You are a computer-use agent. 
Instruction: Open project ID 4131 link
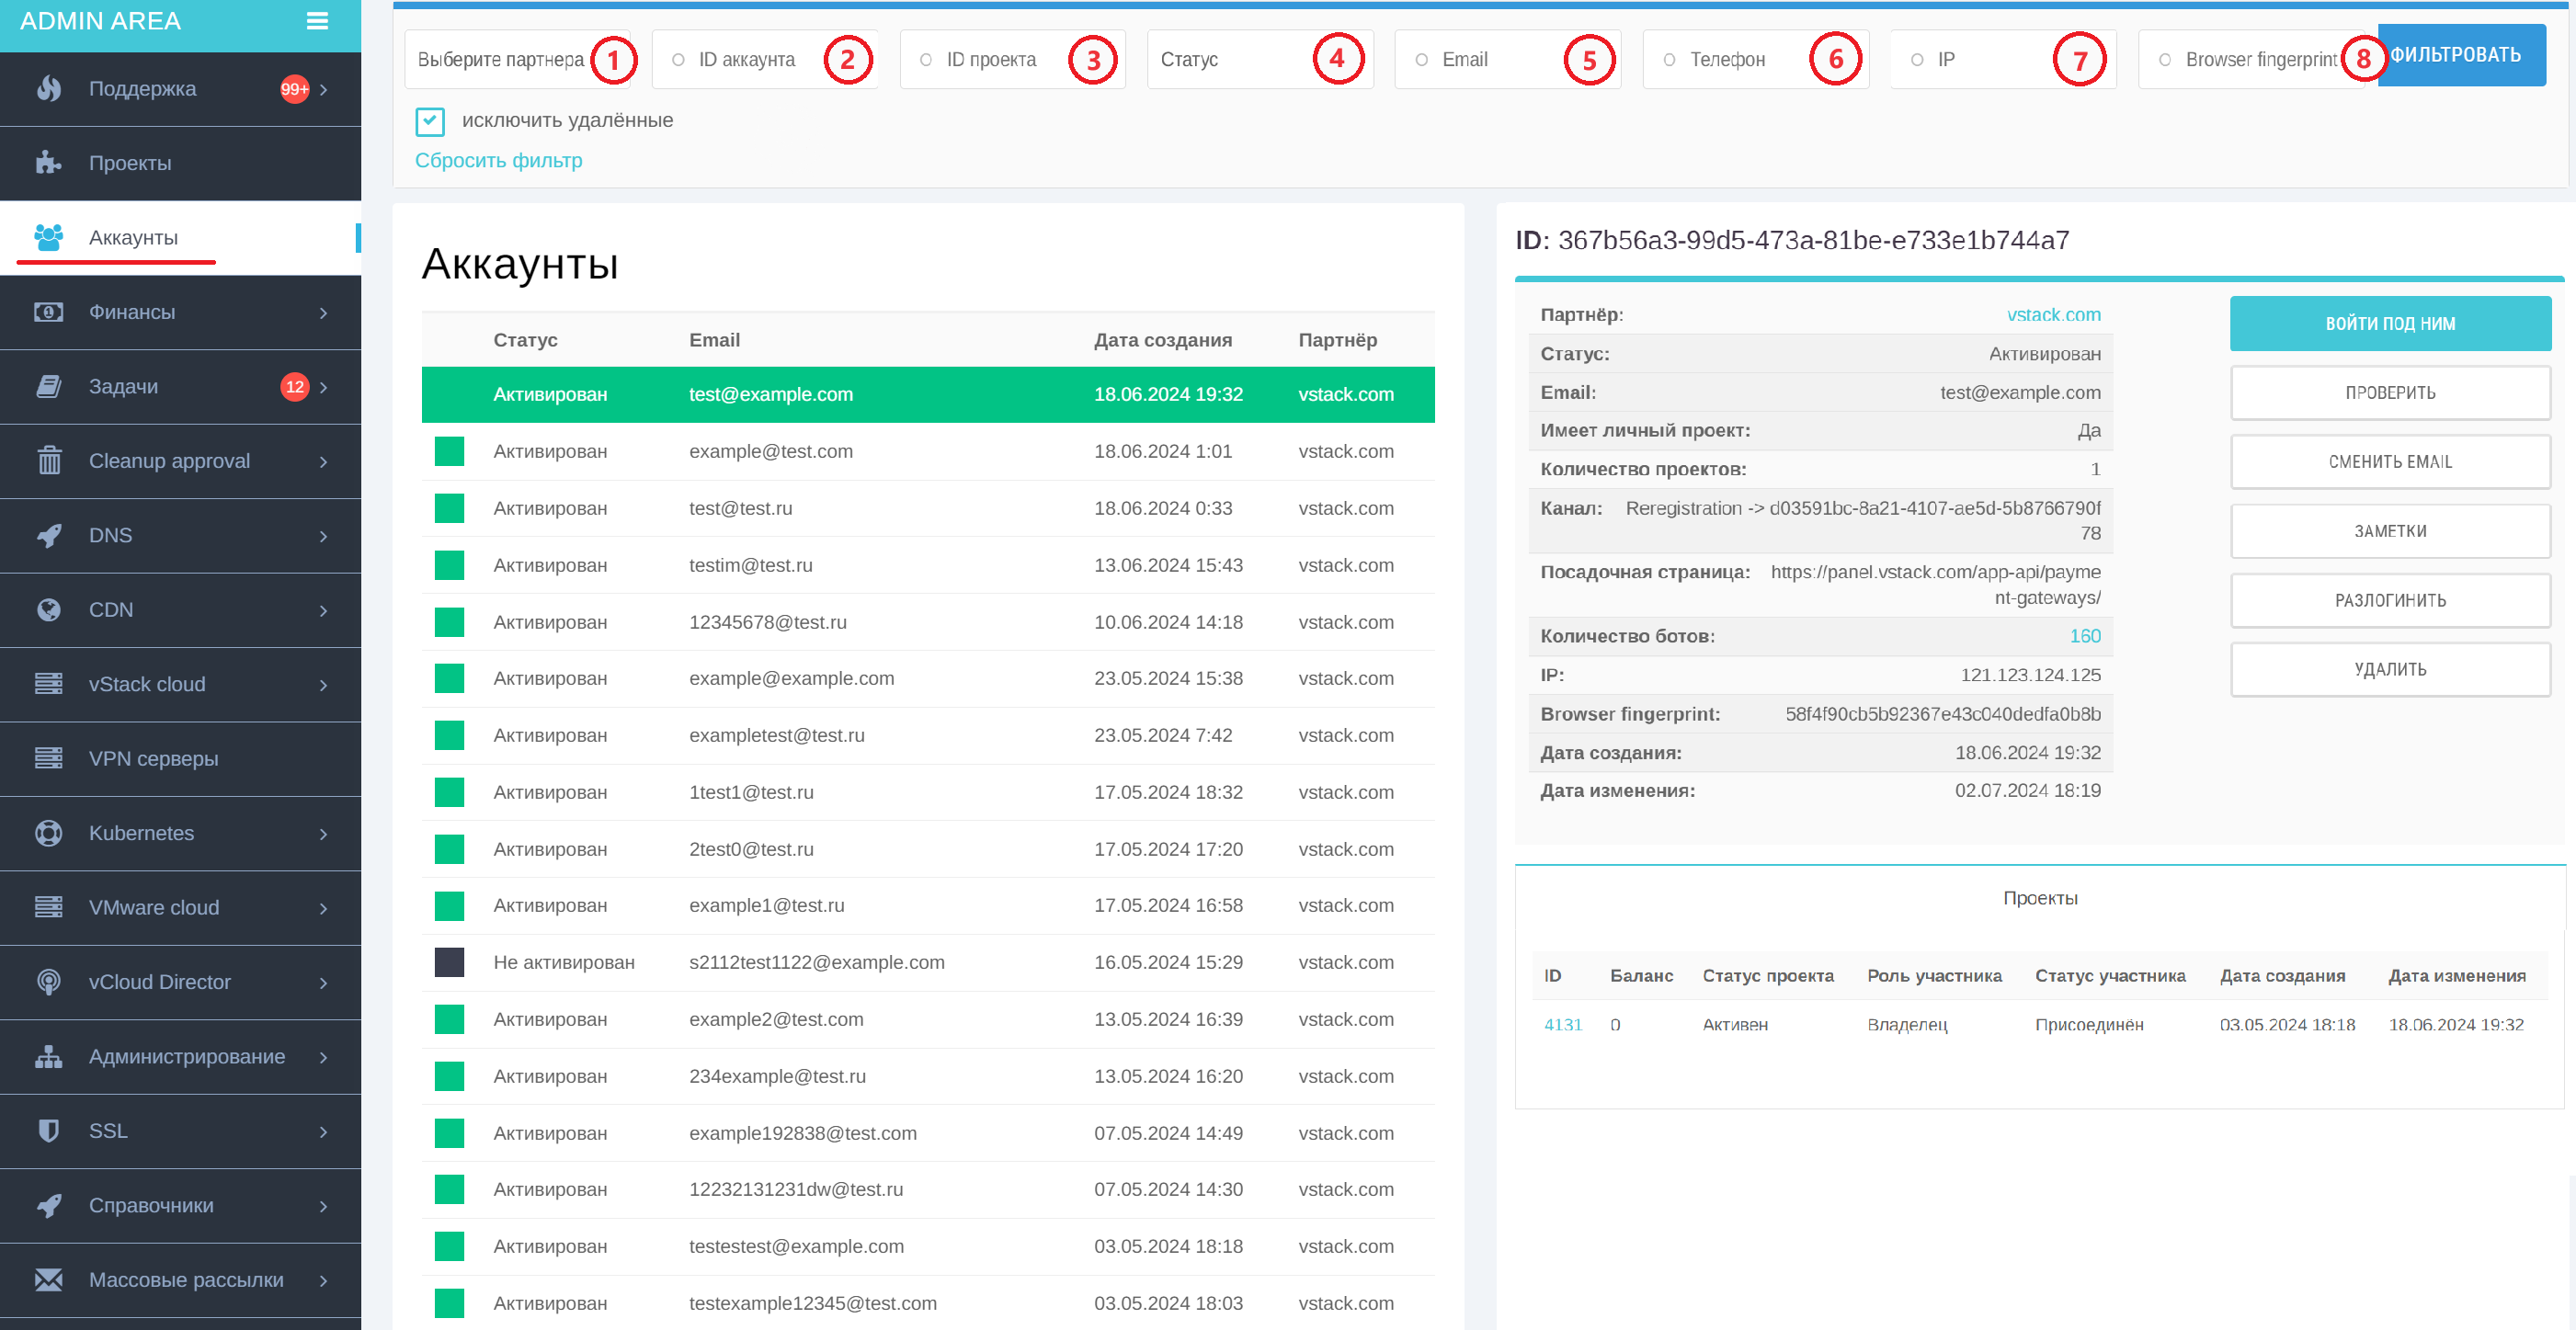(x=1563, y=1024)
